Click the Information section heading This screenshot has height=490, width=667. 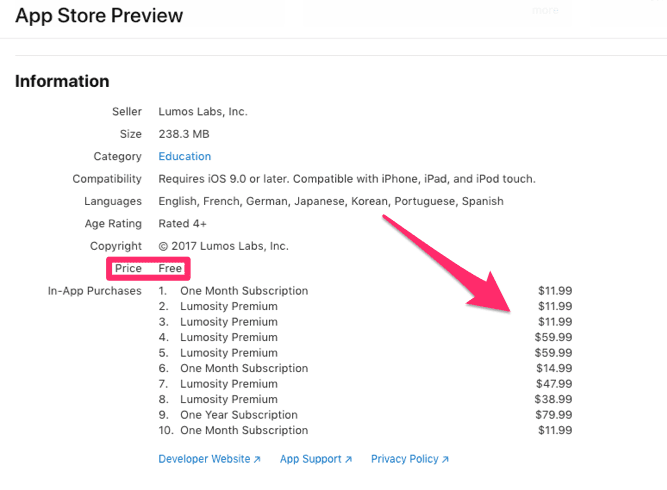[x=62, y=81]
